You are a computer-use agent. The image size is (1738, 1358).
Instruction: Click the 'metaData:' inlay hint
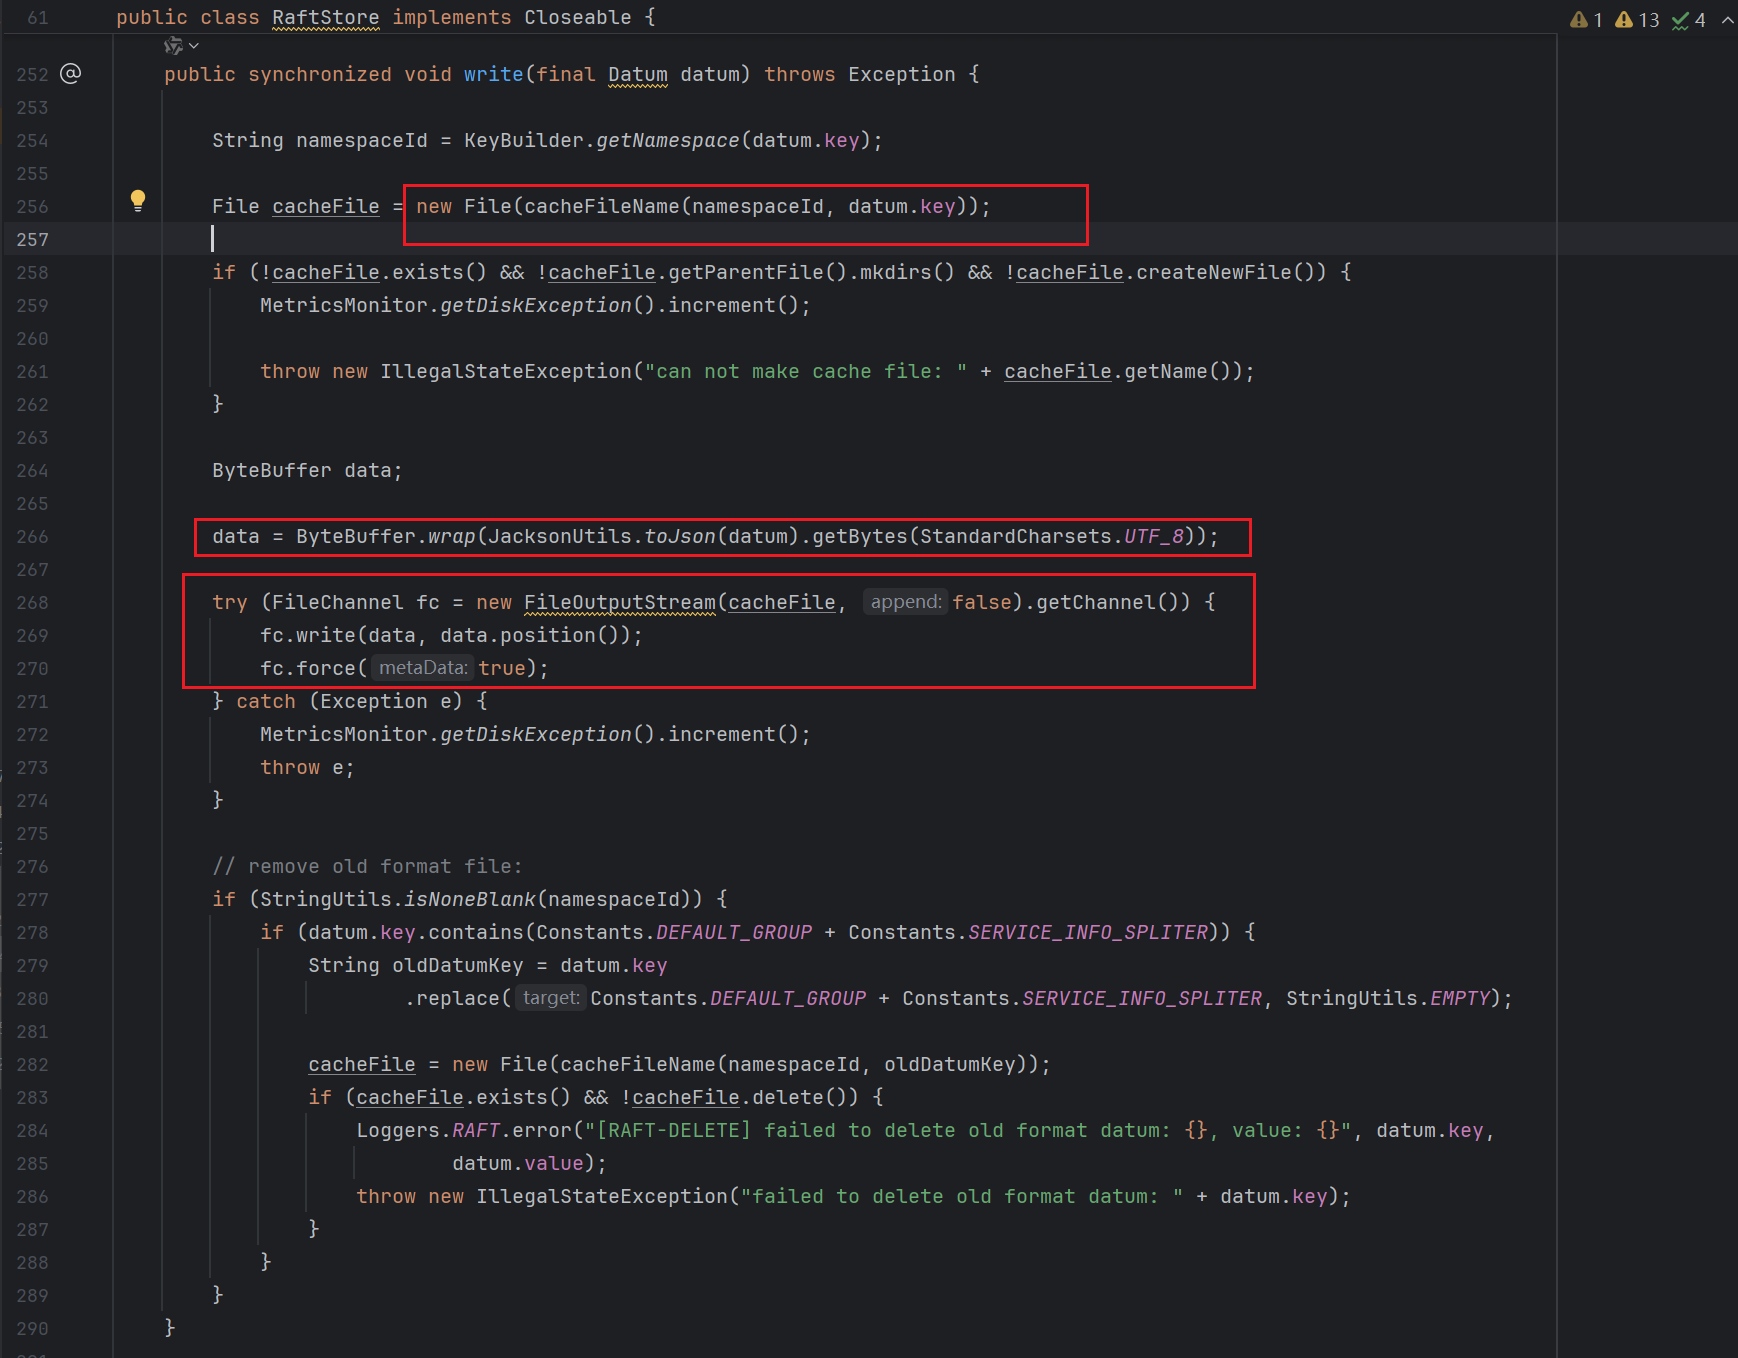(422, 668)
